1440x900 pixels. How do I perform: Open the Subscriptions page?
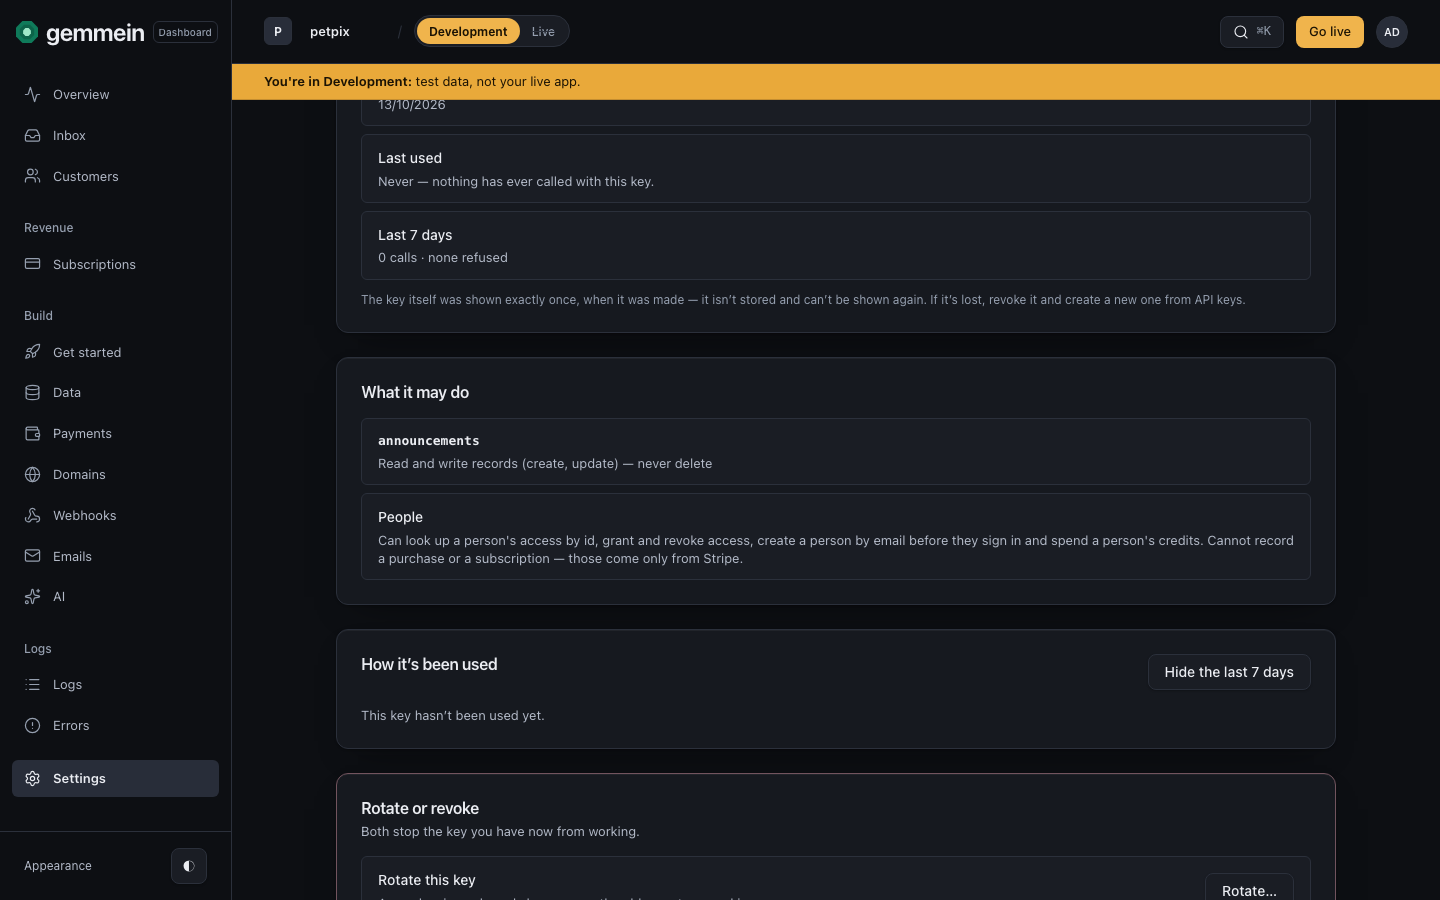[x=115, y=264]
